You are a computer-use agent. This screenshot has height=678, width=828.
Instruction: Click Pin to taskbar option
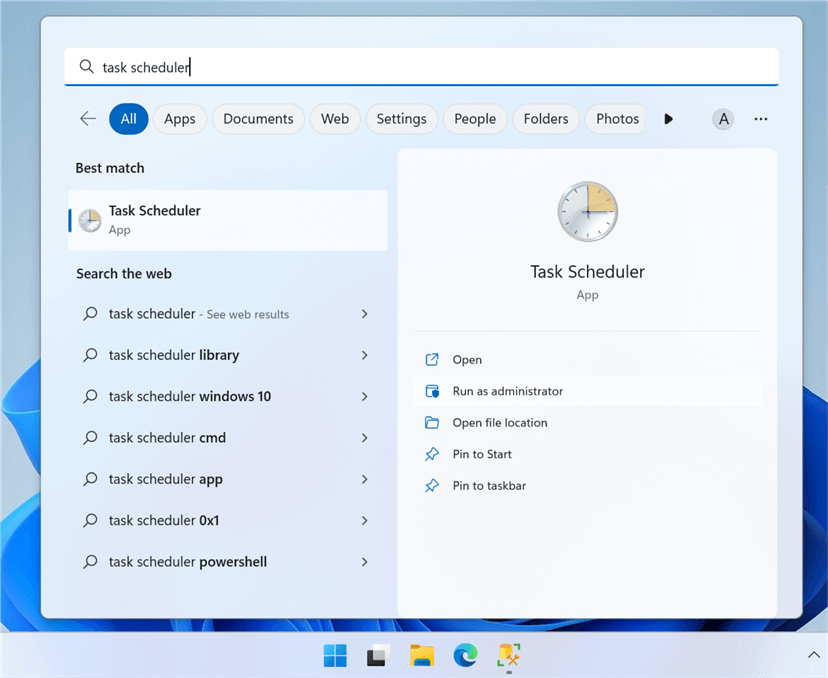[489, 486]
